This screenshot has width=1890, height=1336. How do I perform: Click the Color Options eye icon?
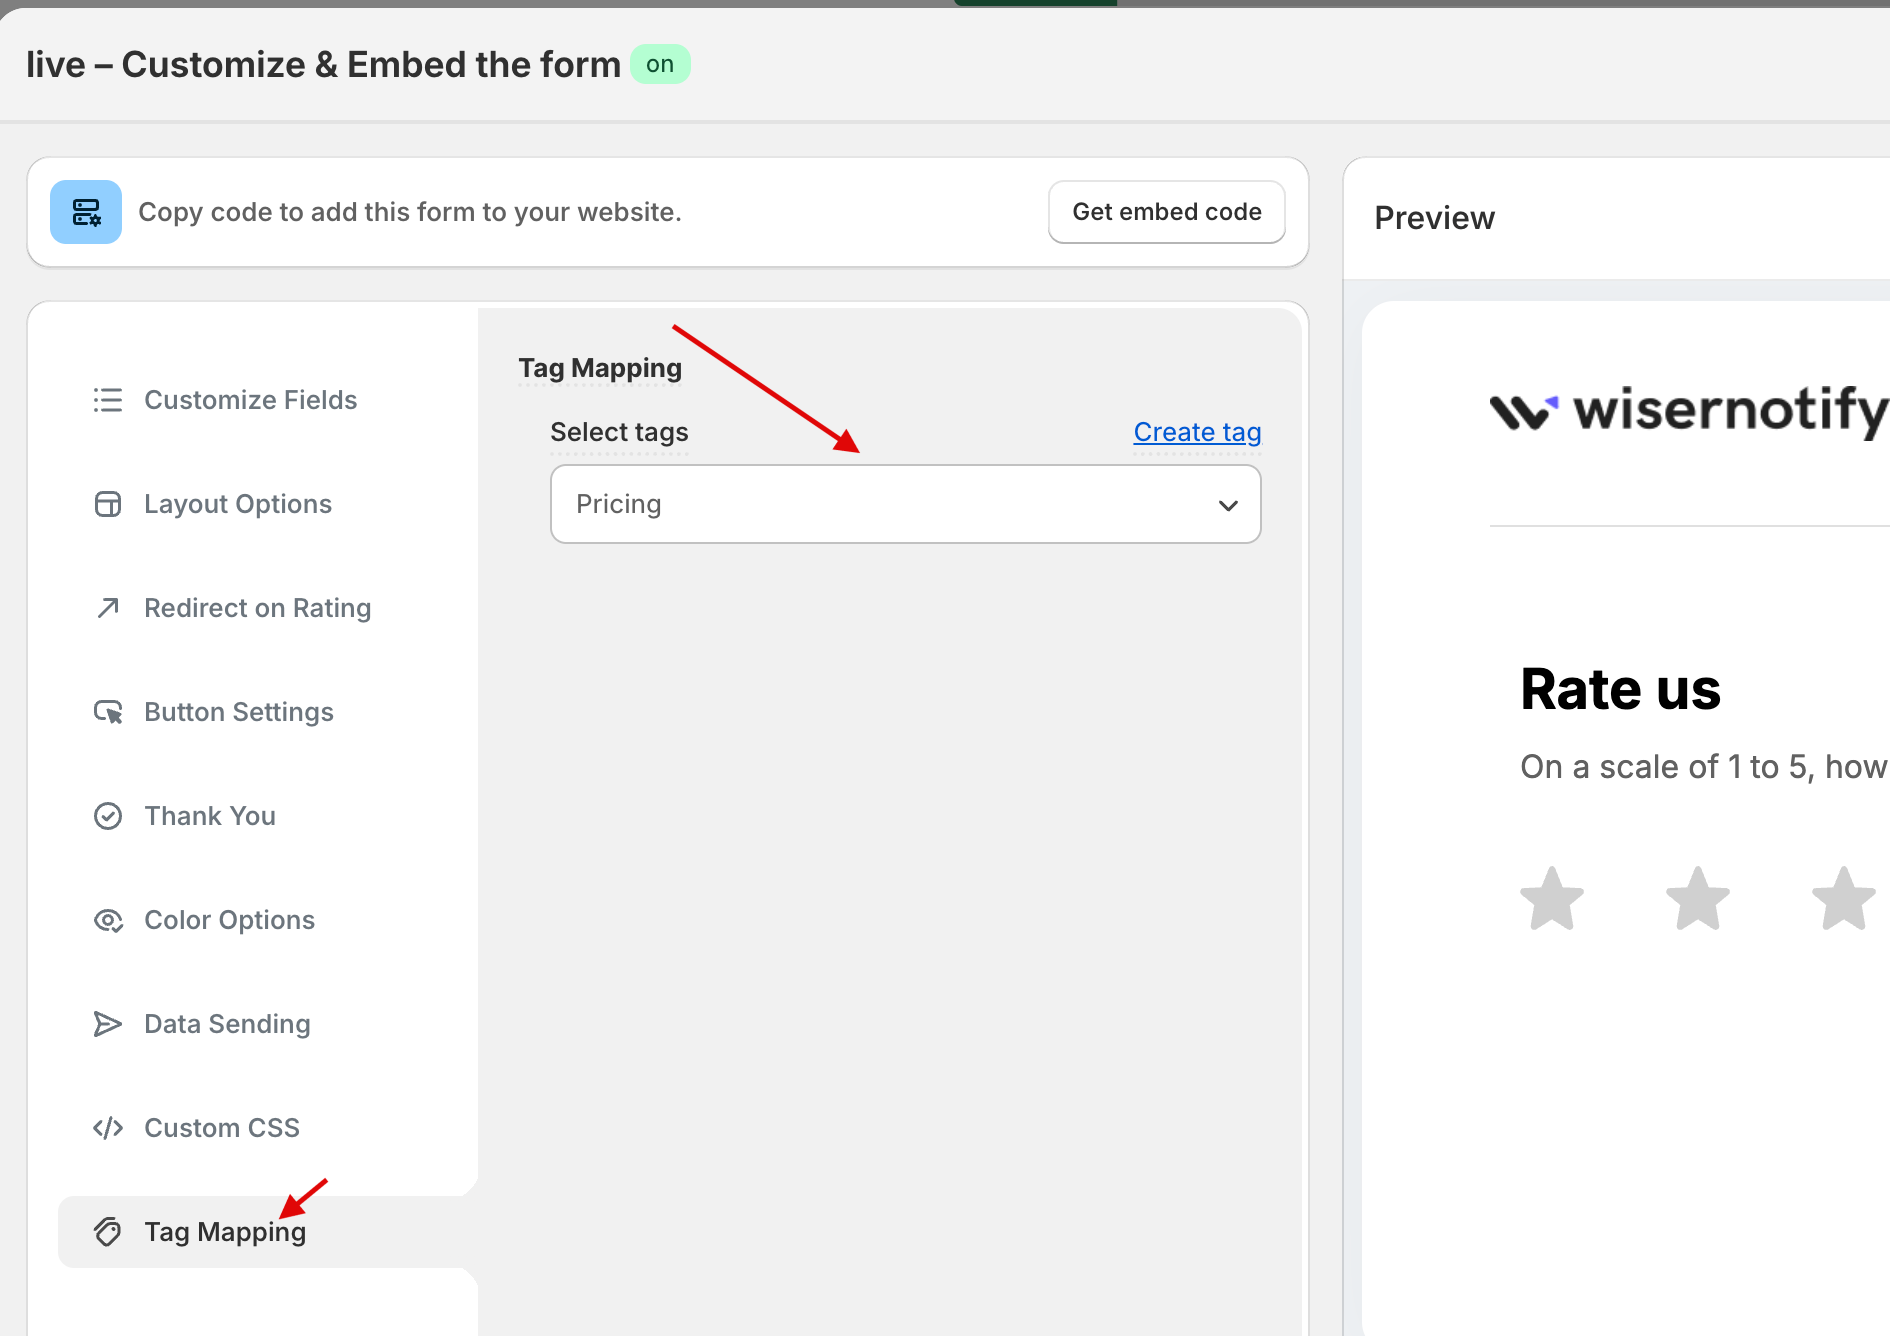click(x=108, y=920)
